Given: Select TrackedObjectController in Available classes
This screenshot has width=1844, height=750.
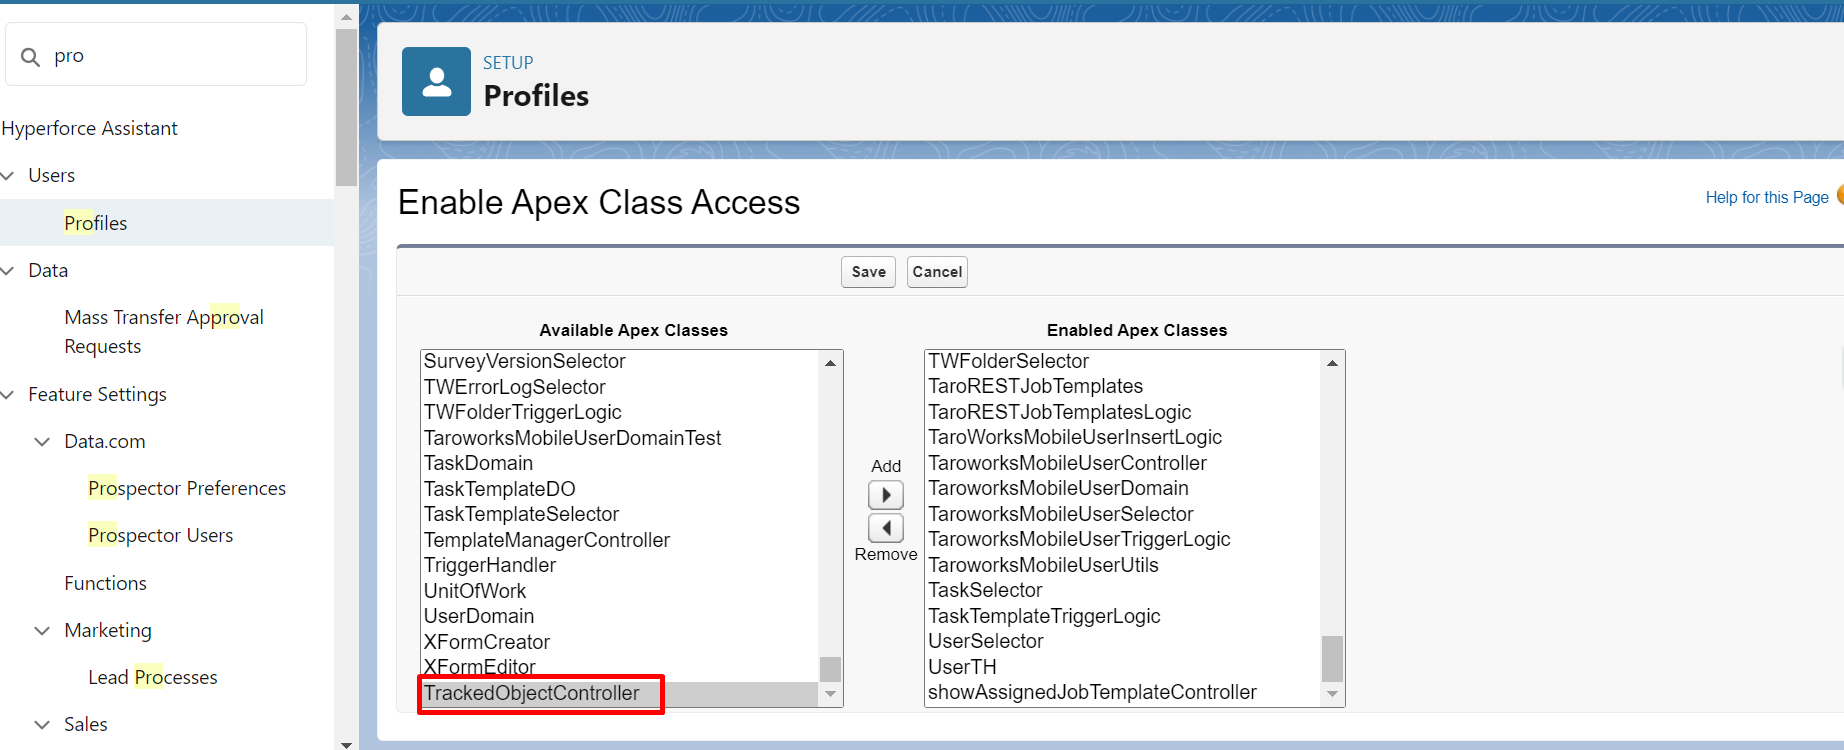Looking at the screenshot, I should [532, 694].
